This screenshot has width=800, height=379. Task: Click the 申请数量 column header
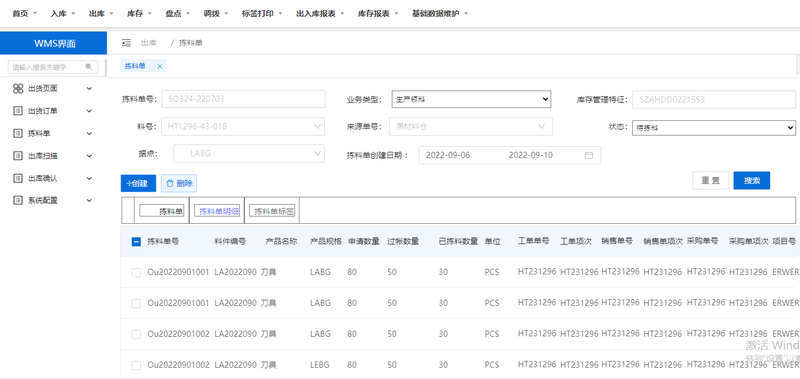tap(364, 242)
